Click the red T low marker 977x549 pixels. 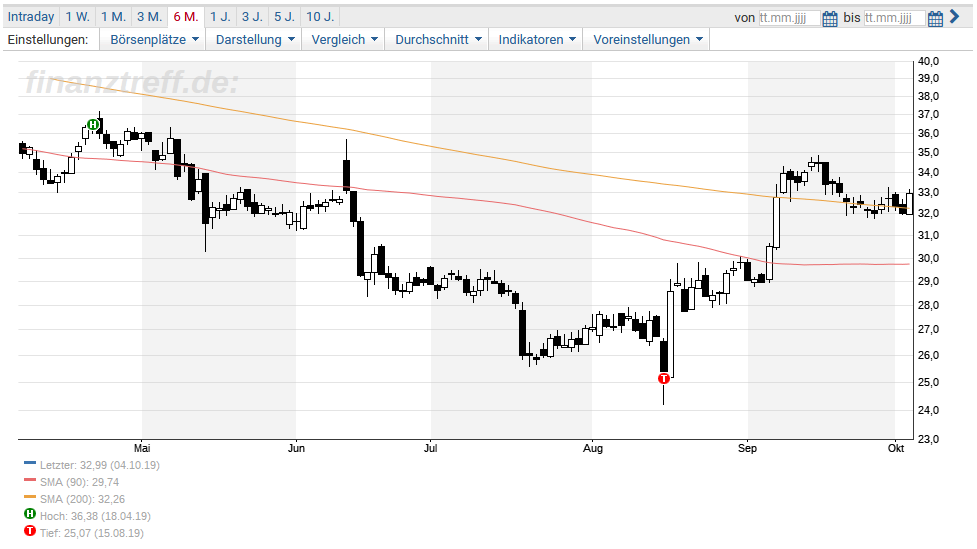click(664, 378)
